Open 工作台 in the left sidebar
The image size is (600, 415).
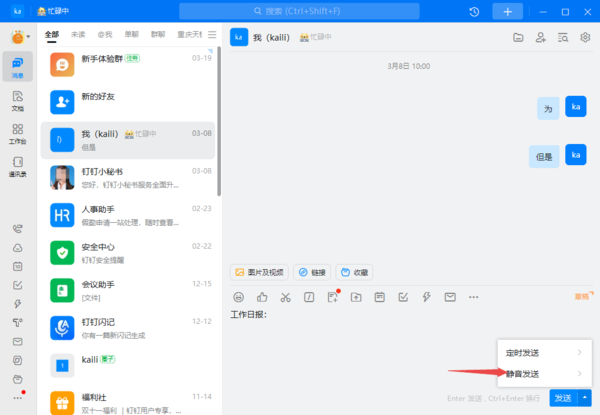tap(18, 133)
